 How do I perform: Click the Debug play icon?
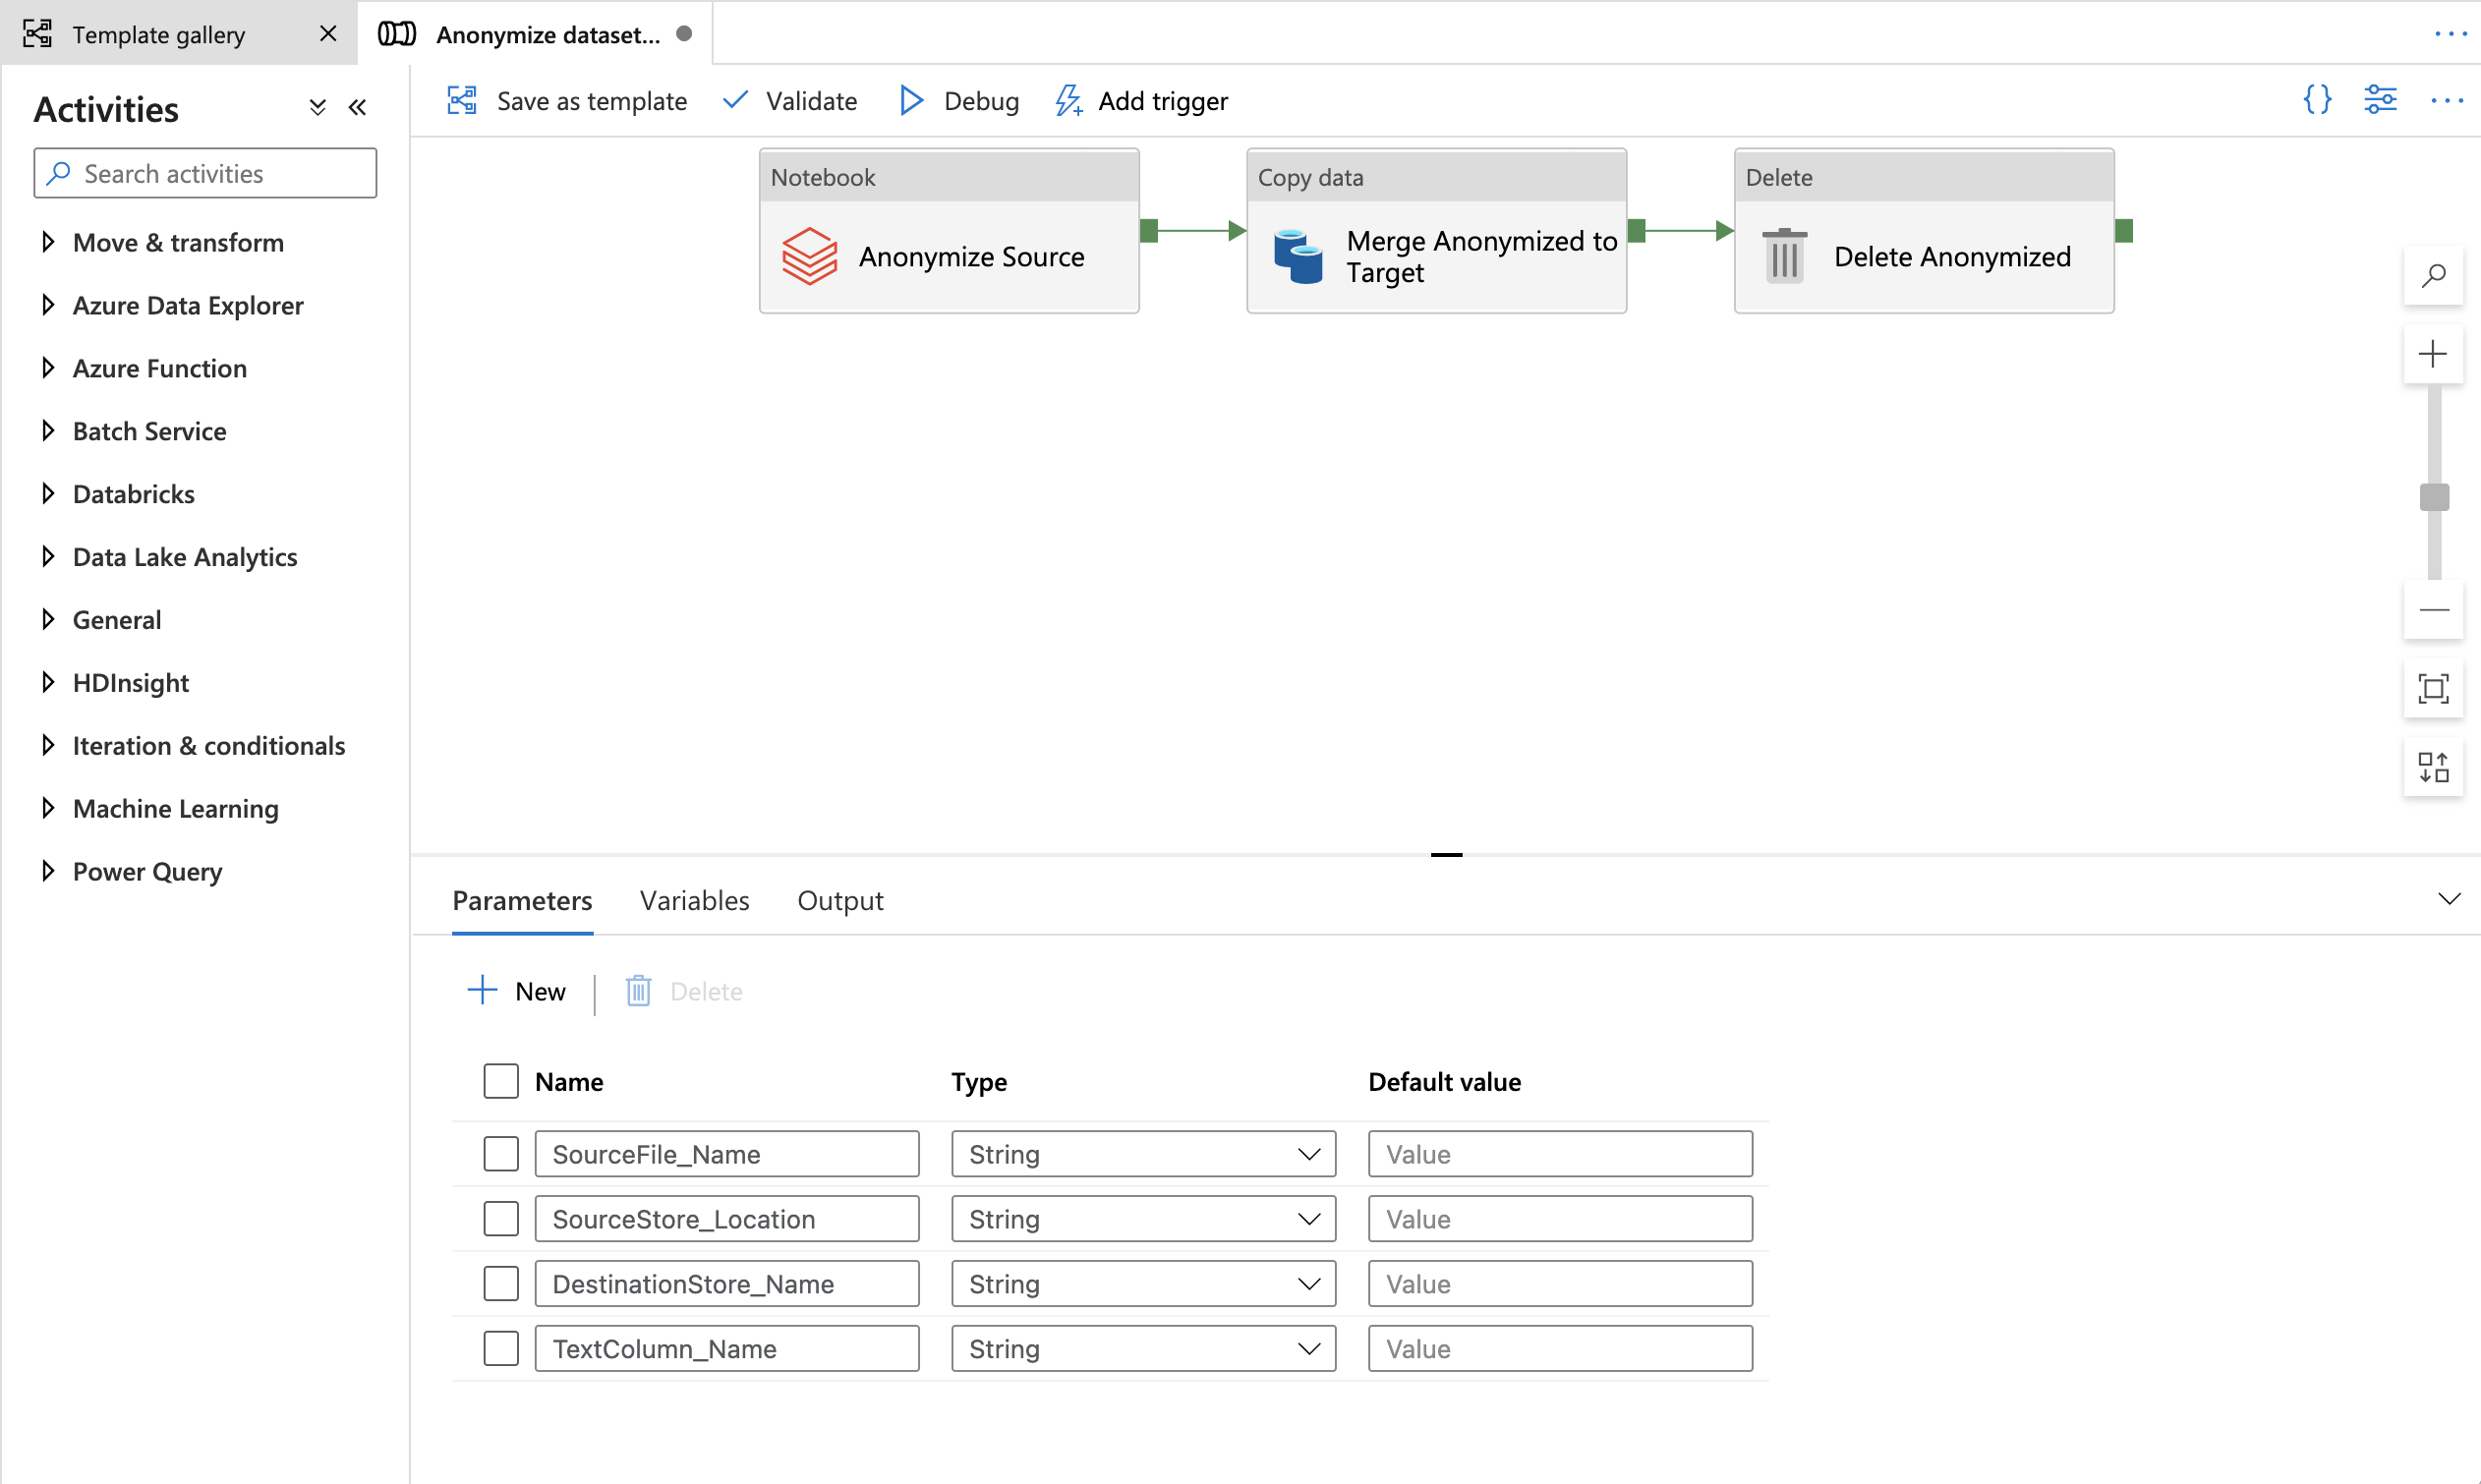[911, 100]
